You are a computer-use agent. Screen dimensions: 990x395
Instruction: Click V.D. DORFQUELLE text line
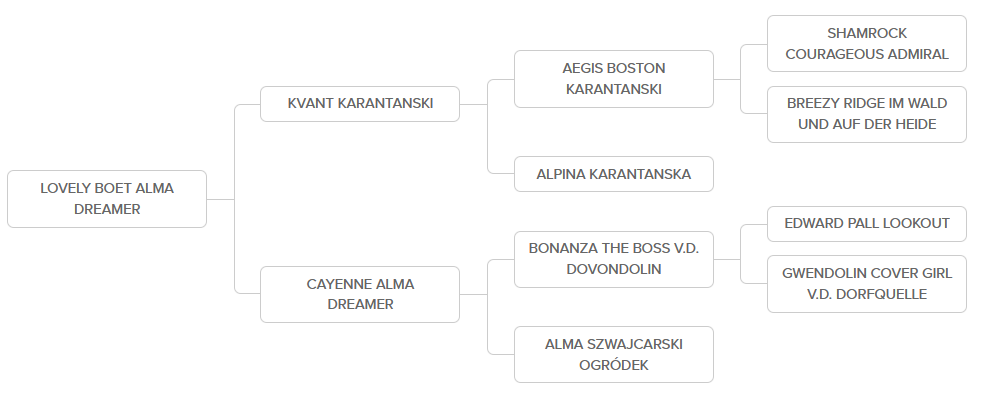point(867,294)
